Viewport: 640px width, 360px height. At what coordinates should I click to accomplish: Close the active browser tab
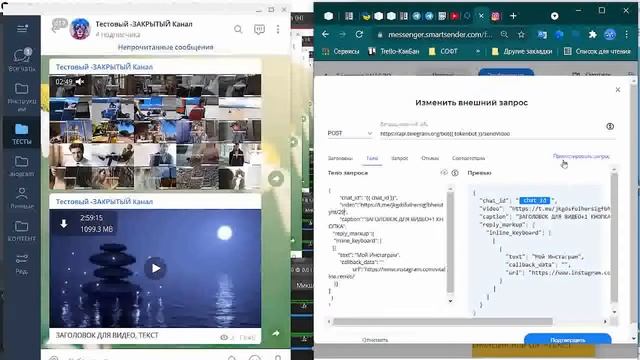(x=481, y=16)
